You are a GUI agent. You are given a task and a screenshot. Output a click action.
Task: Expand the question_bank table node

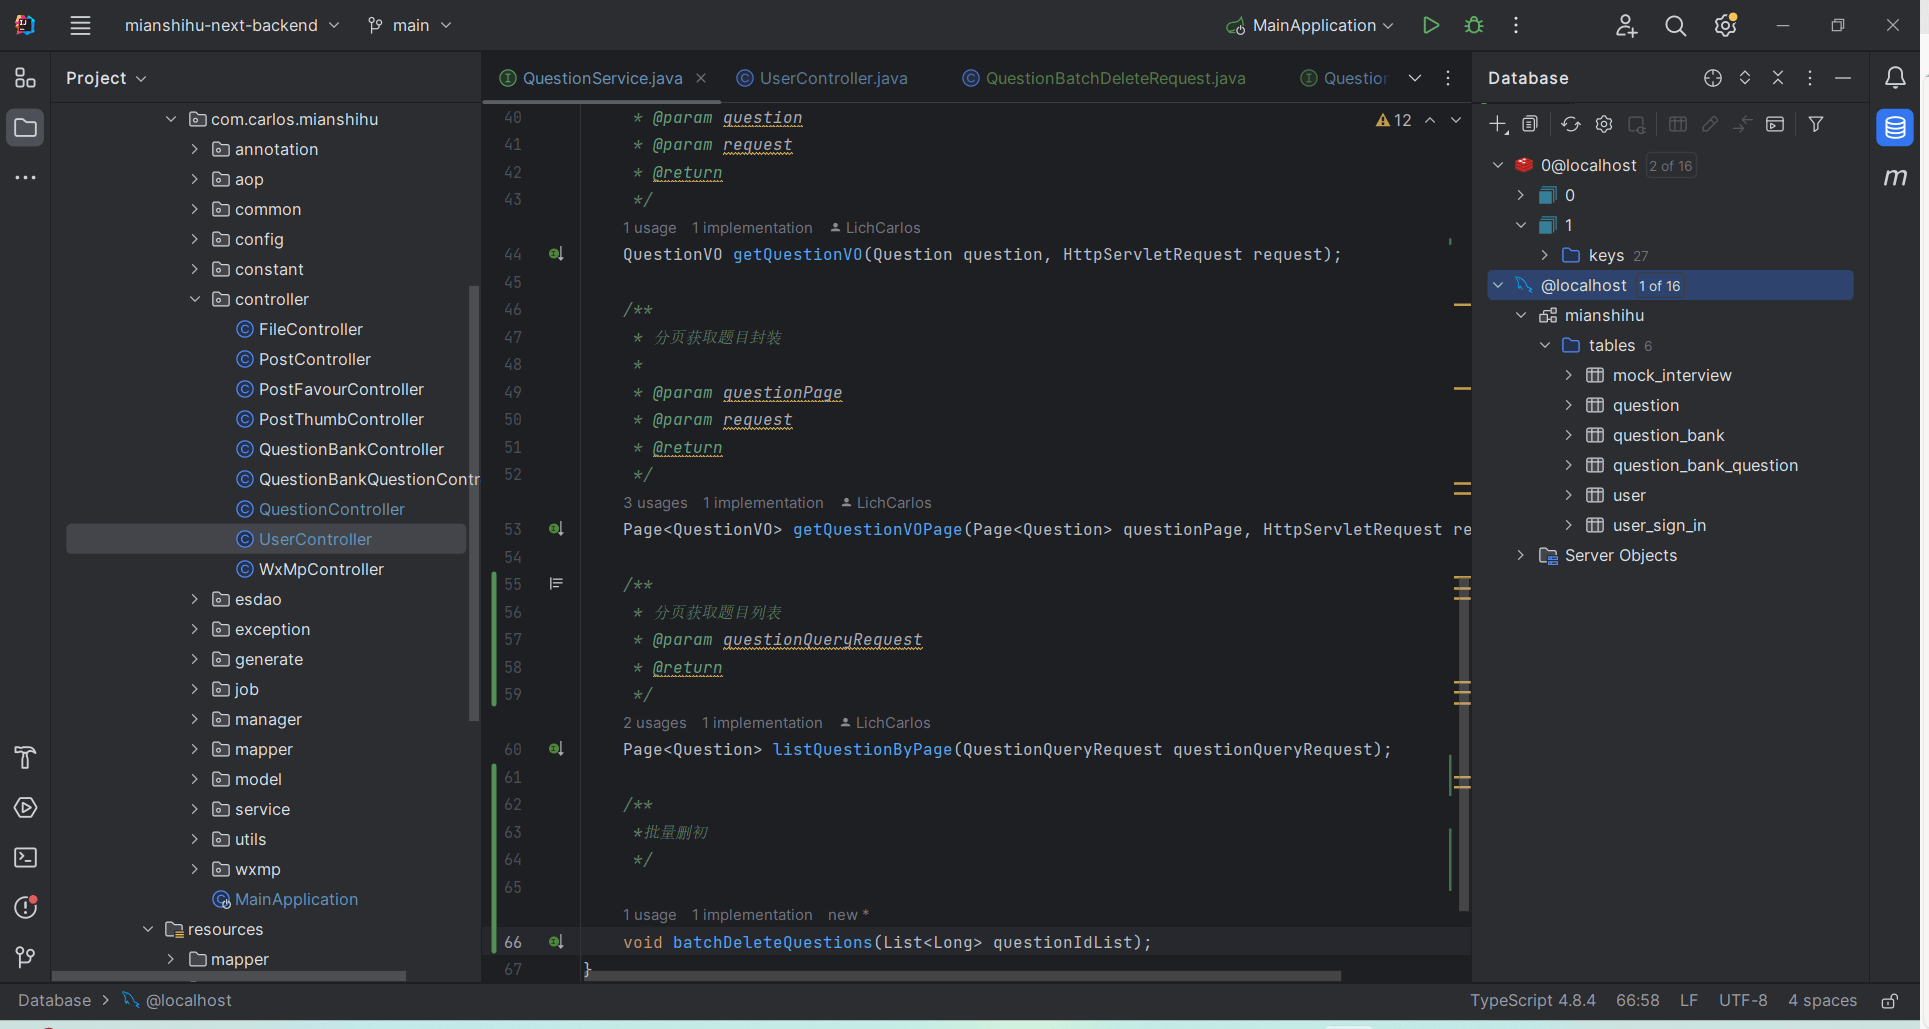pyautogui.click(x=1568, y=436)
